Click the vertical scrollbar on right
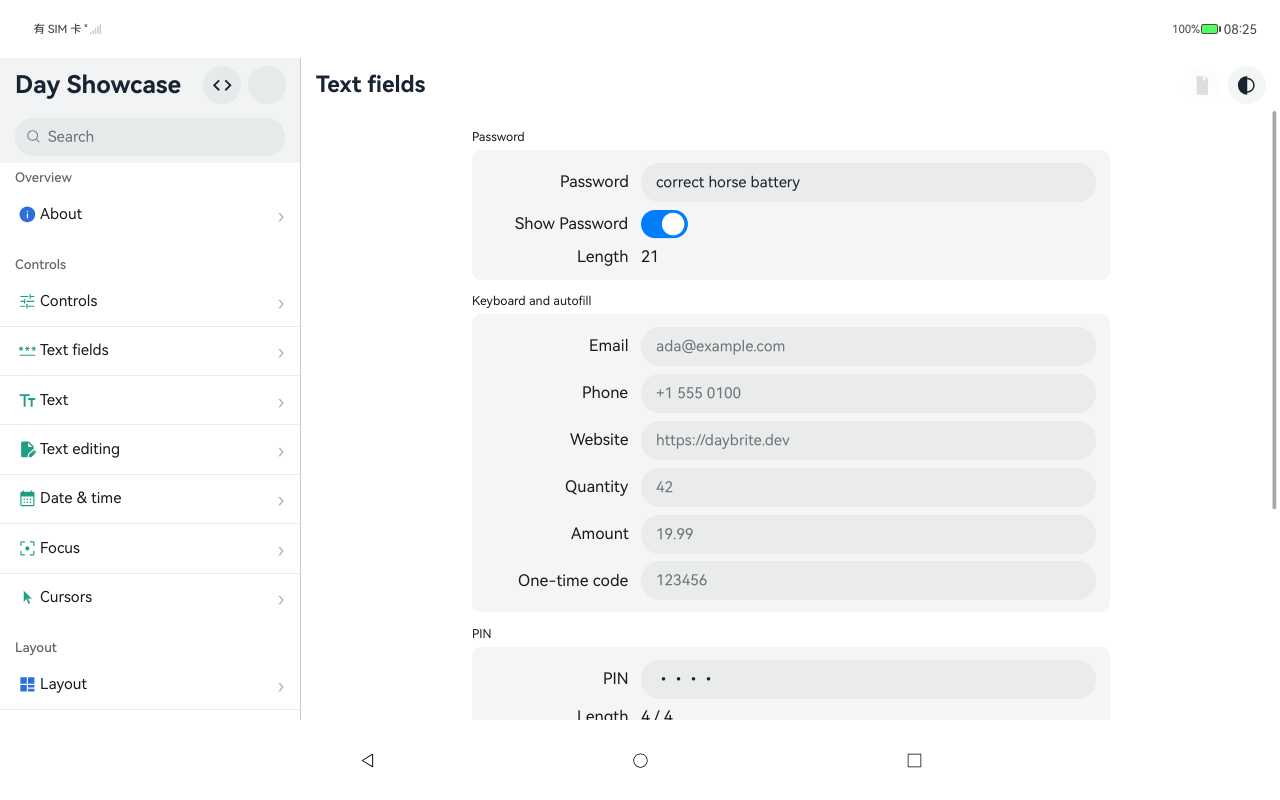 tap(1274, 310)
